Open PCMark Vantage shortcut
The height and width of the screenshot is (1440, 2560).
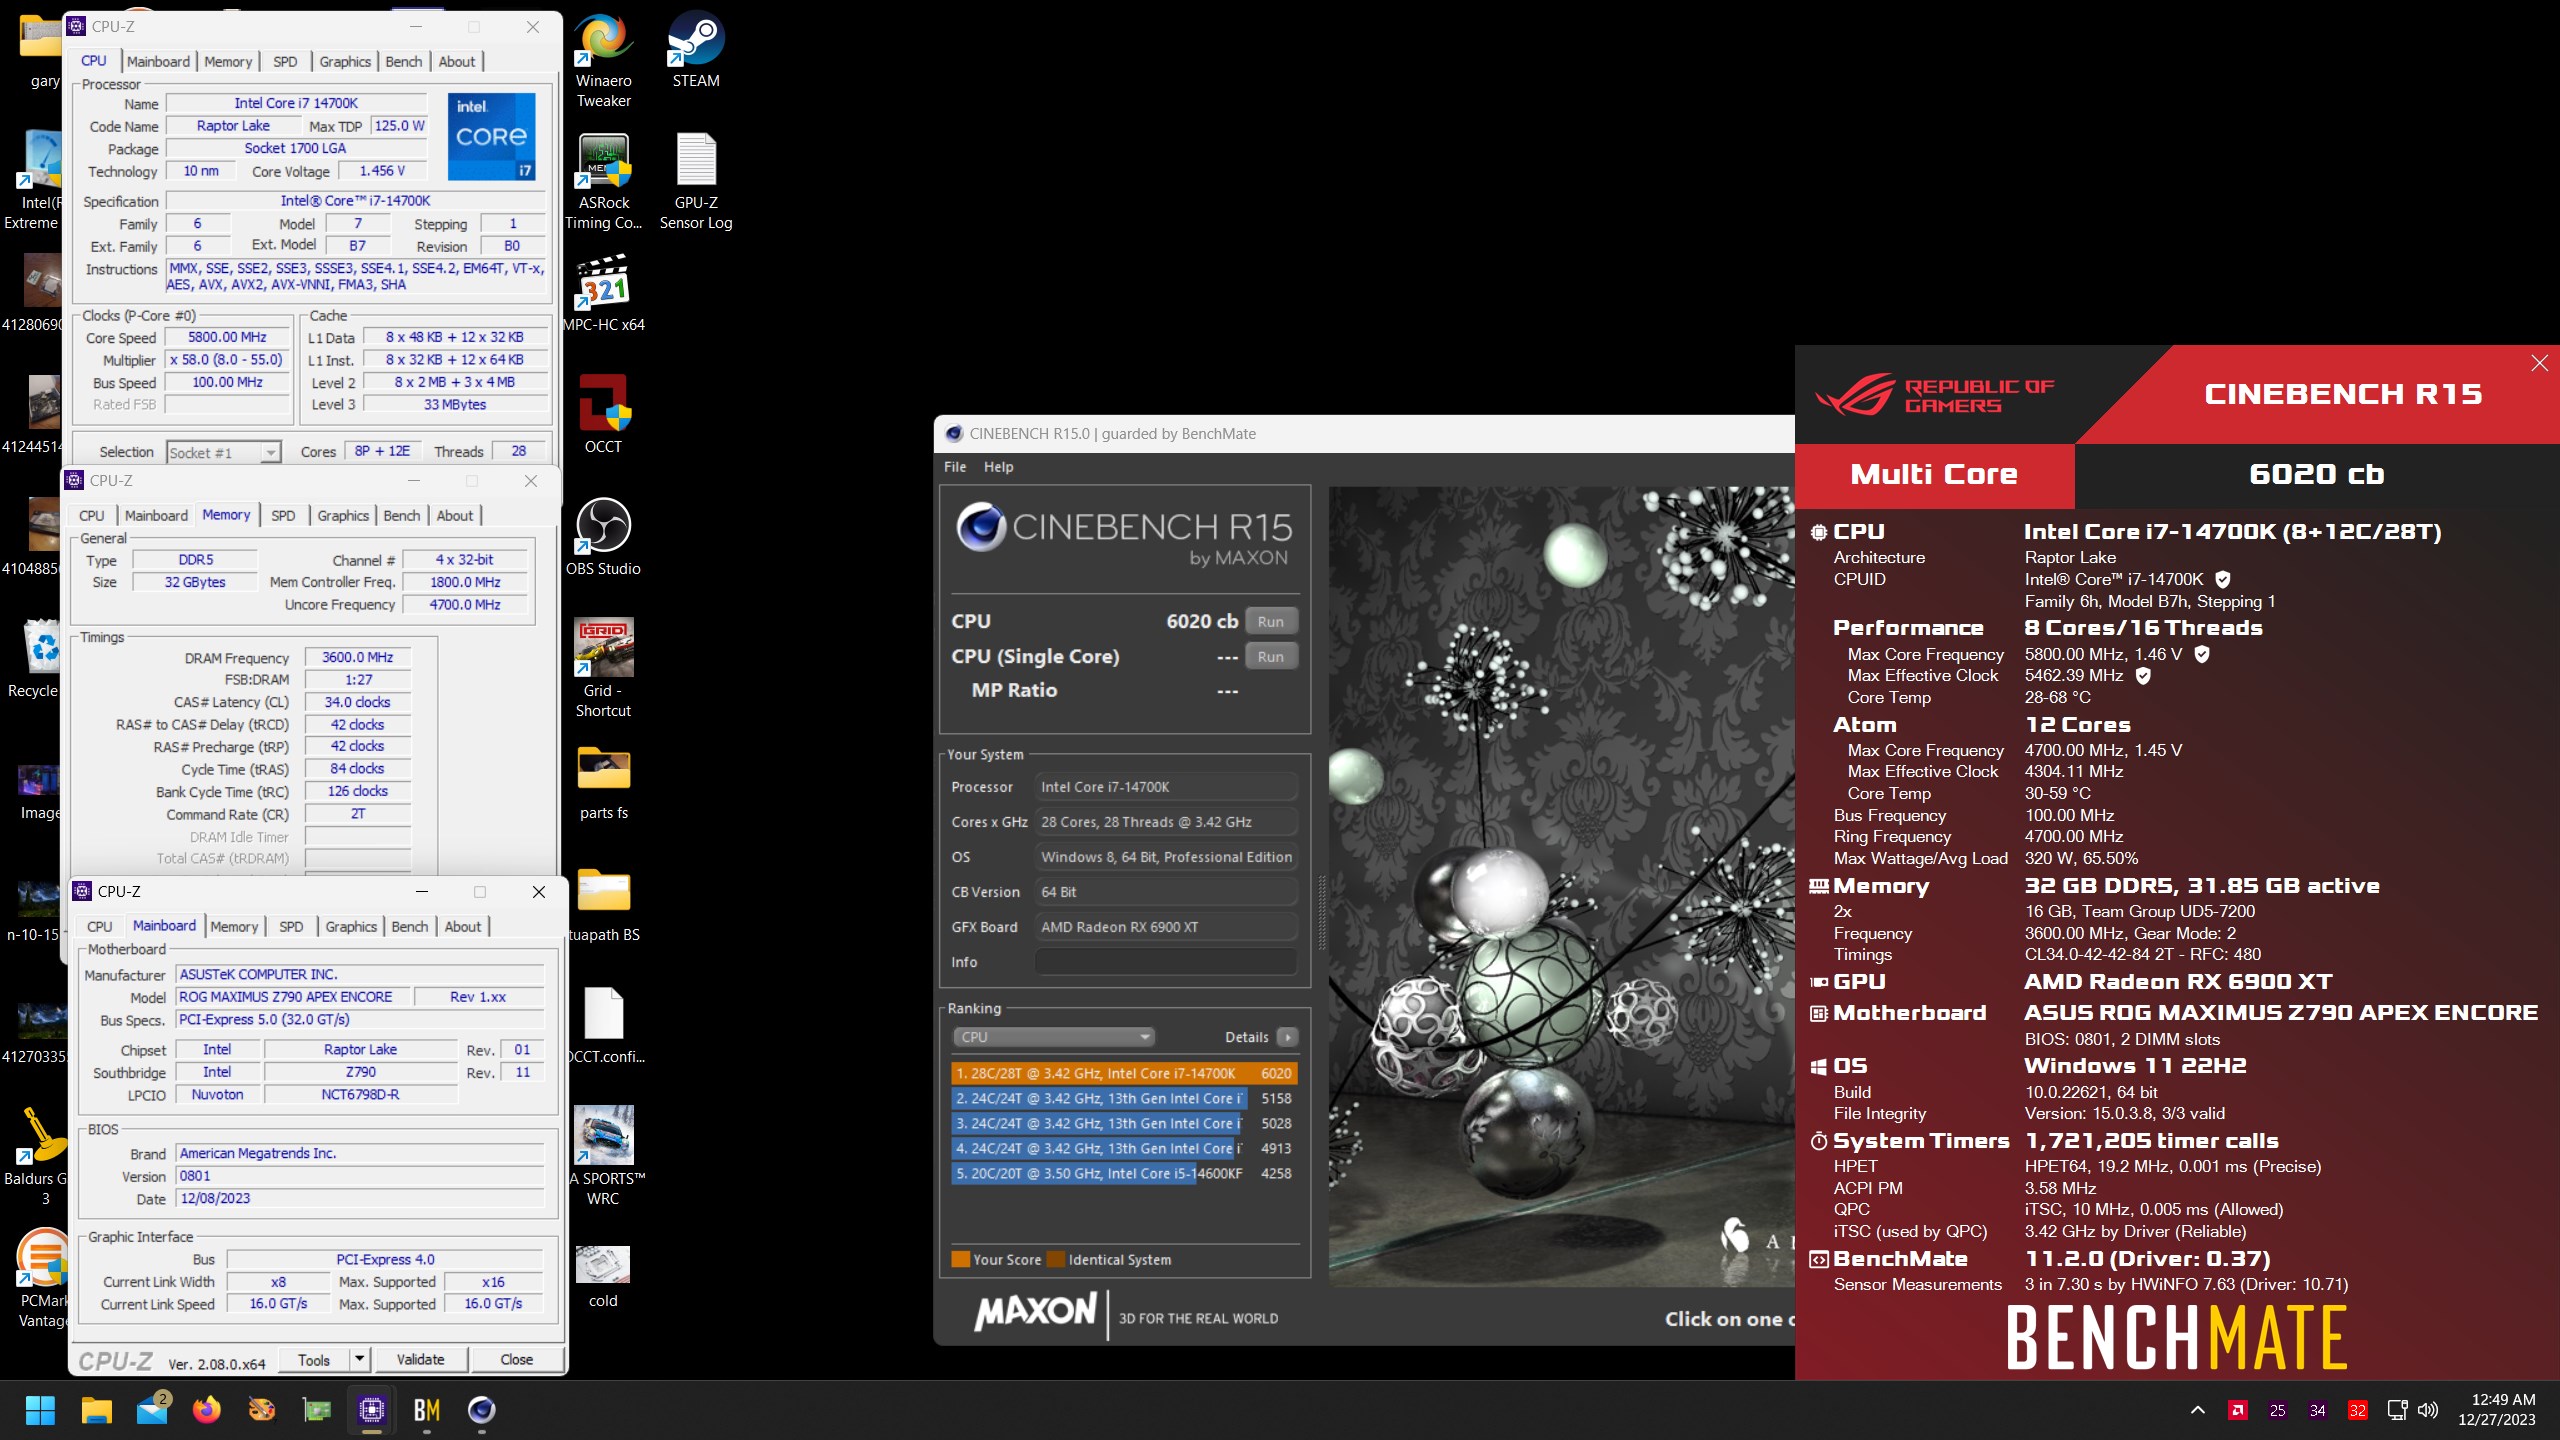42,1278
